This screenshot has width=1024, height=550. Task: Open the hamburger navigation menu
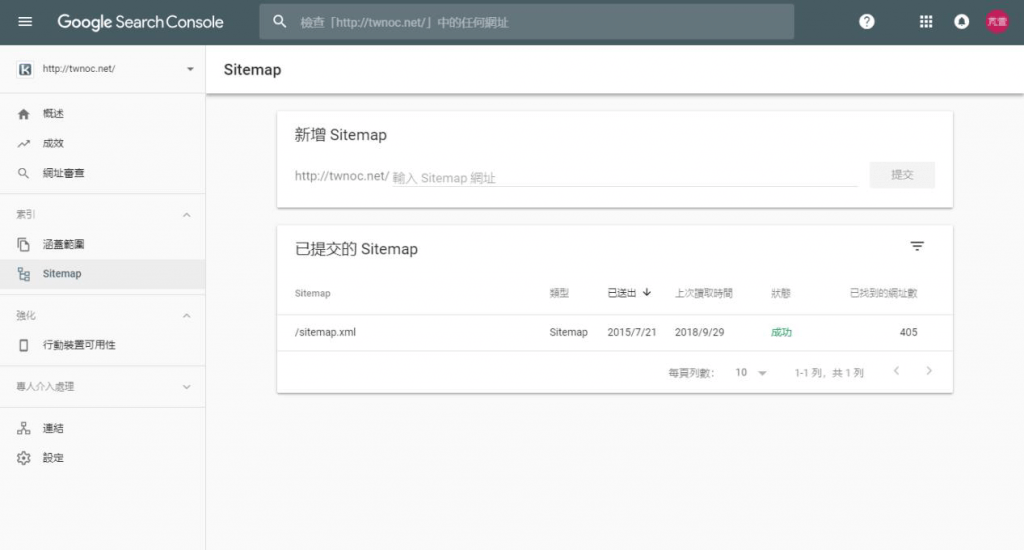pos(25,22)
